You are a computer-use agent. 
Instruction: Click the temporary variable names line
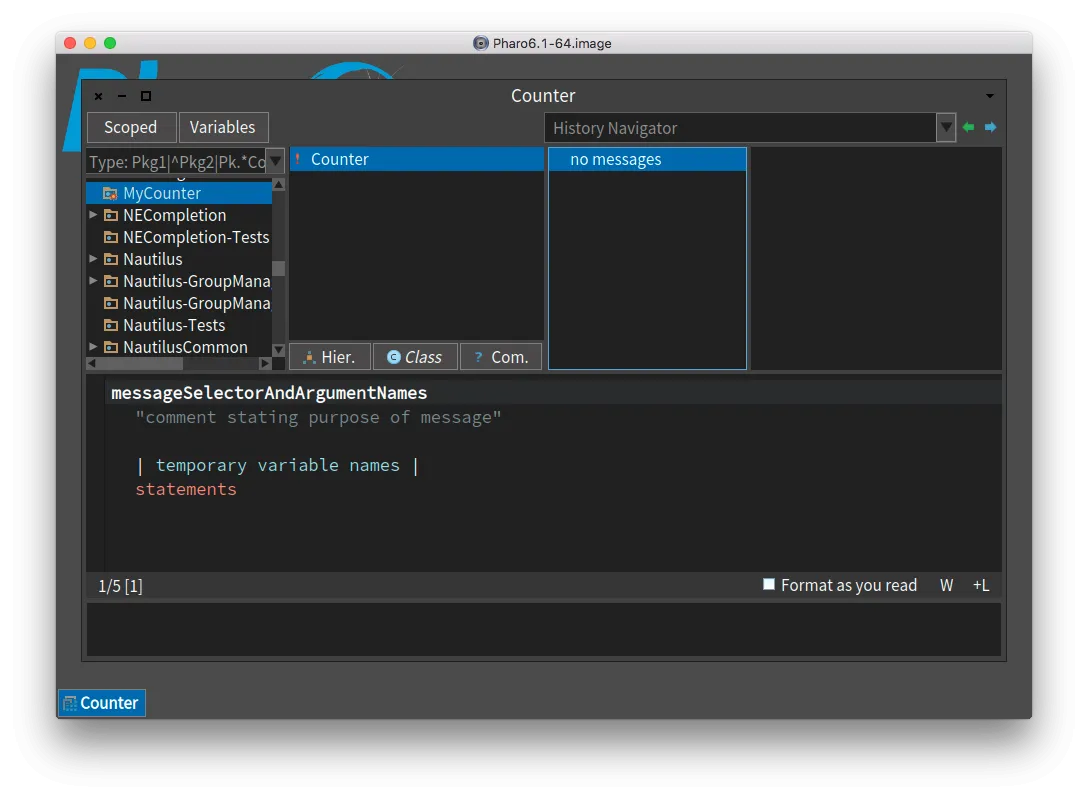point(278,465)
